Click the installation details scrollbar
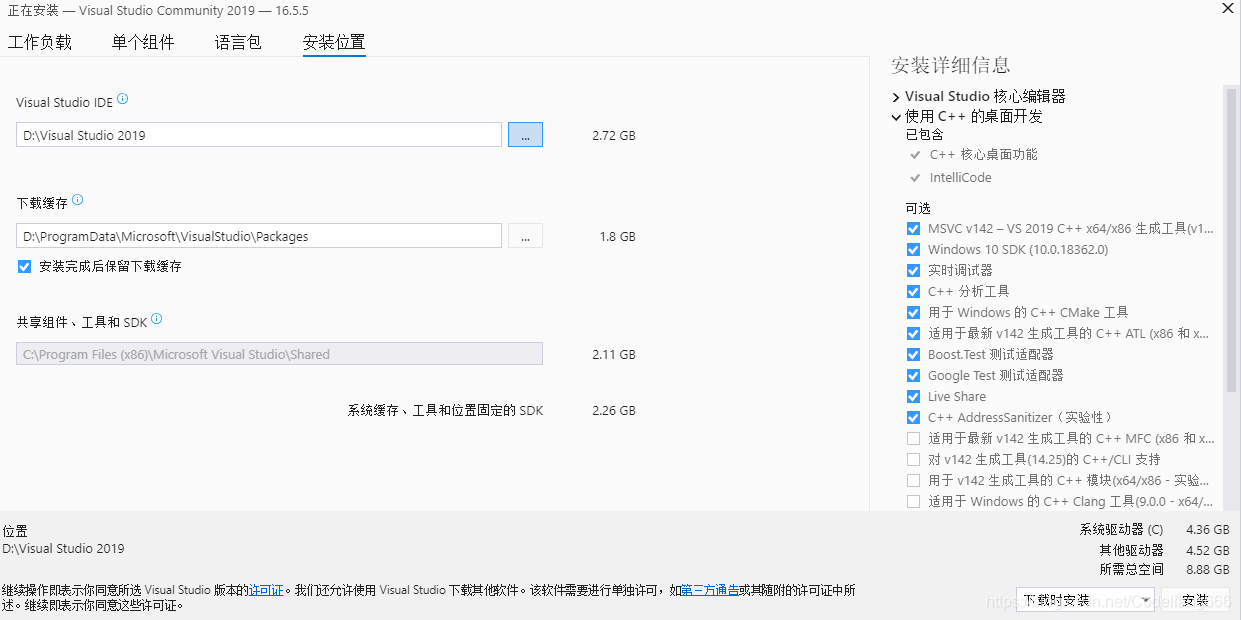This screenshot has height=620, width=1241. (1231, 240)
